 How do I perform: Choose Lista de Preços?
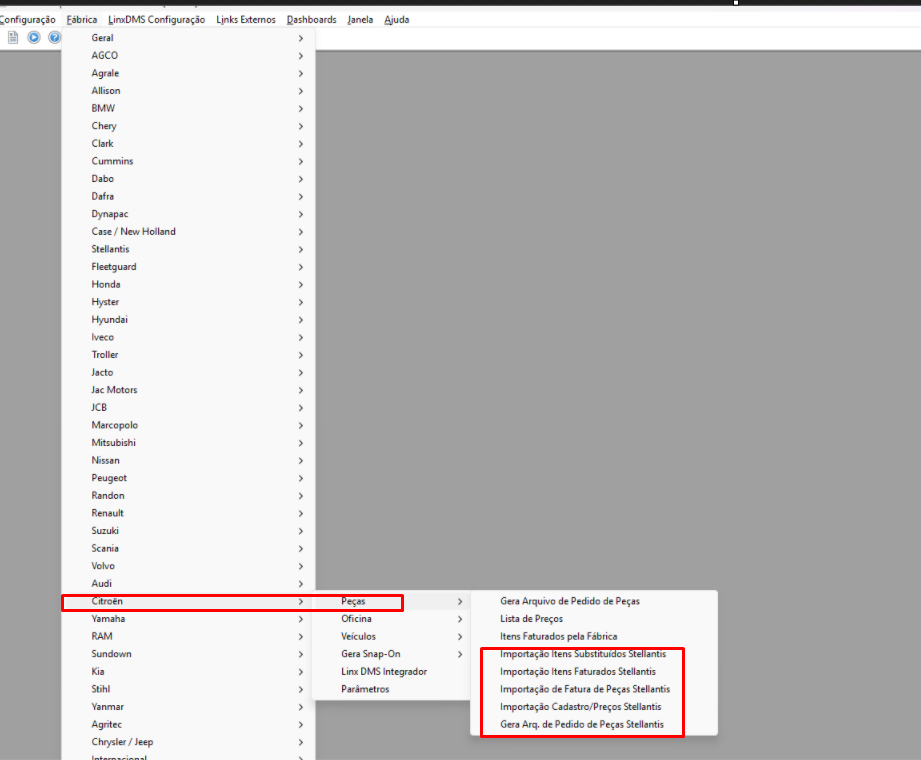[x=594, y=619]
